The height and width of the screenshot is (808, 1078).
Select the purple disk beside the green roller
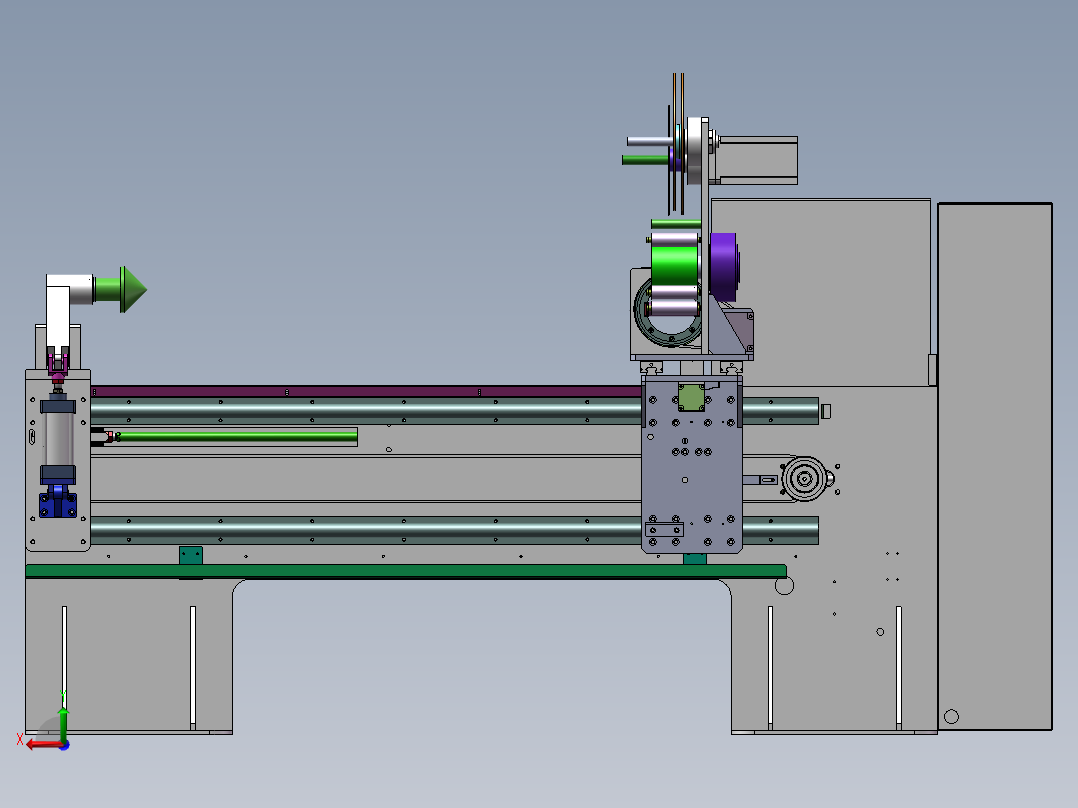click(x=724, y=267)
